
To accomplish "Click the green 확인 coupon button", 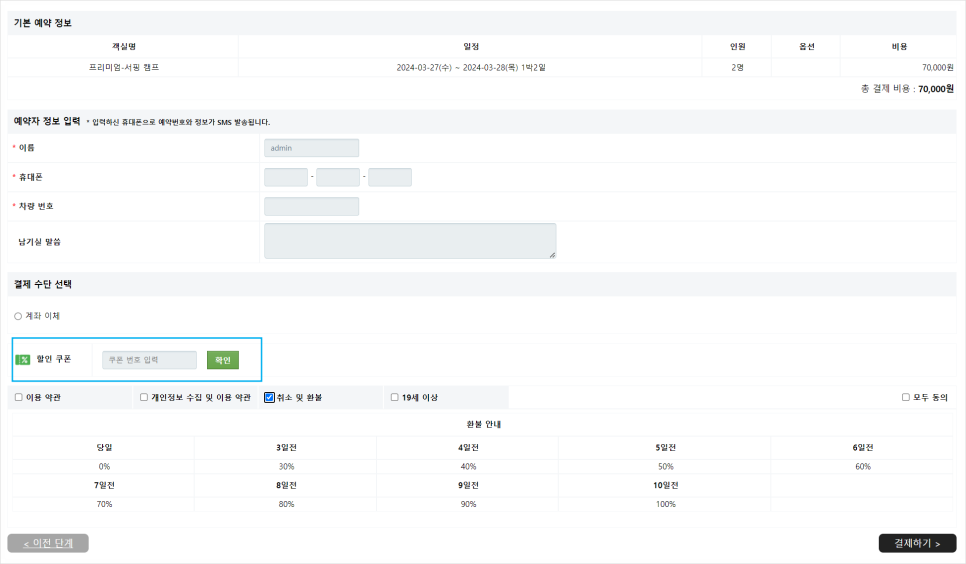I will pos(222,360).
